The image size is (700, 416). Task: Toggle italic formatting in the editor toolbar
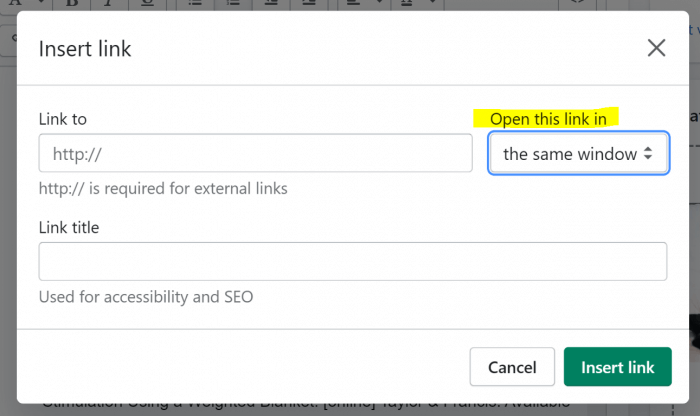[x=109, y=4]
